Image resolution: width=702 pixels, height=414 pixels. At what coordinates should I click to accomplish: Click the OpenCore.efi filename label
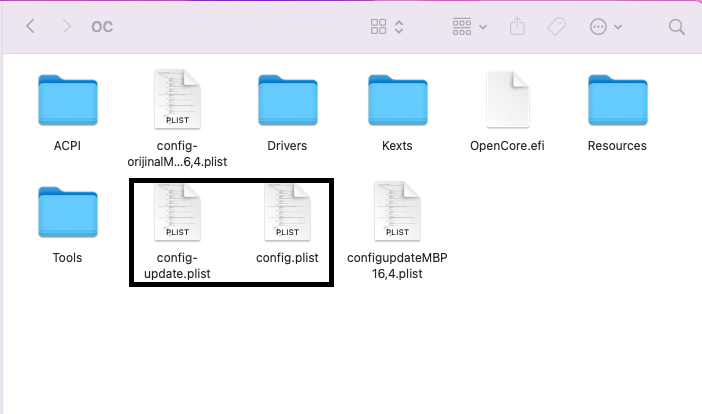tap(507, 146)
